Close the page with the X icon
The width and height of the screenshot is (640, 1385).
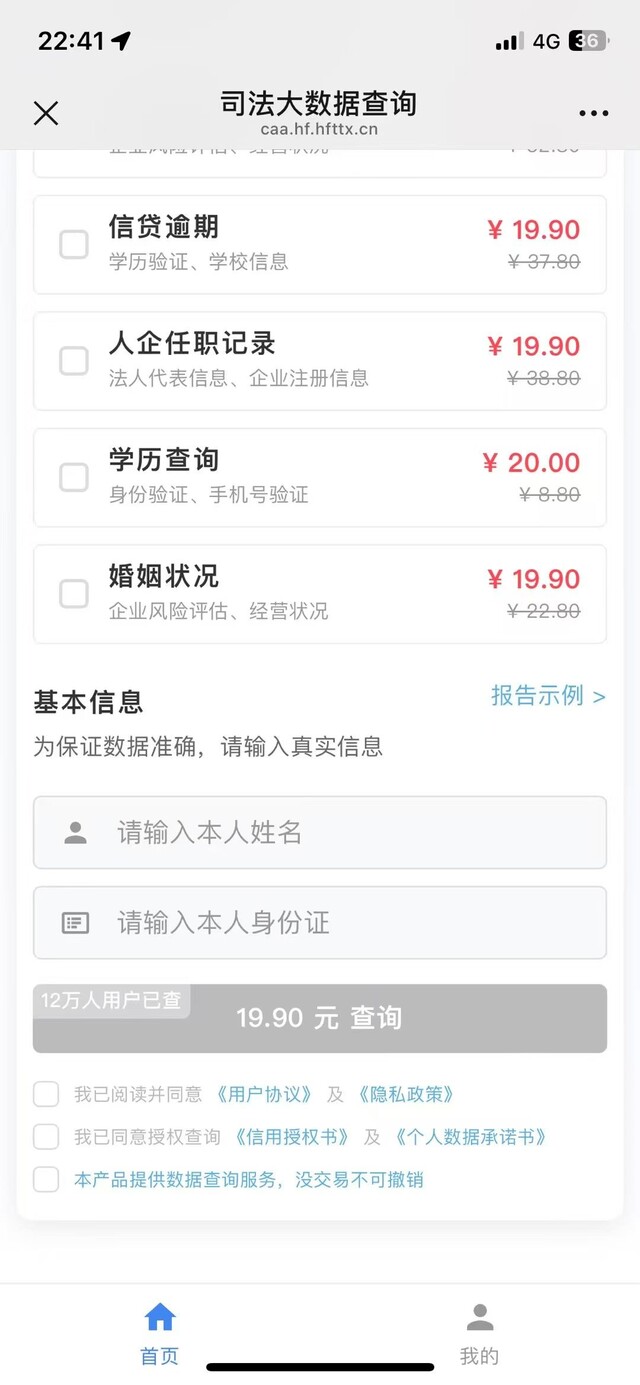pos(46,113)
